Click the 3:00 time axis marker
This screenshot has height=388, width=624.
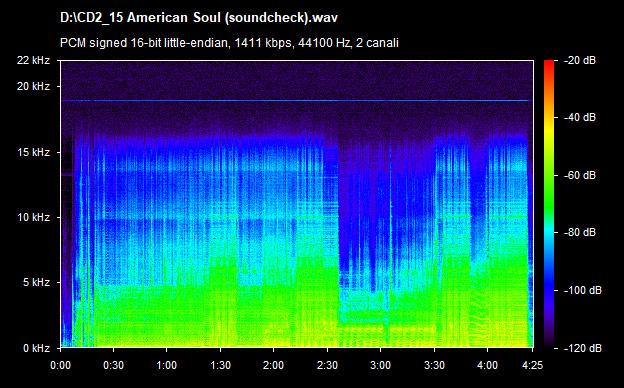tap(380, 365)
